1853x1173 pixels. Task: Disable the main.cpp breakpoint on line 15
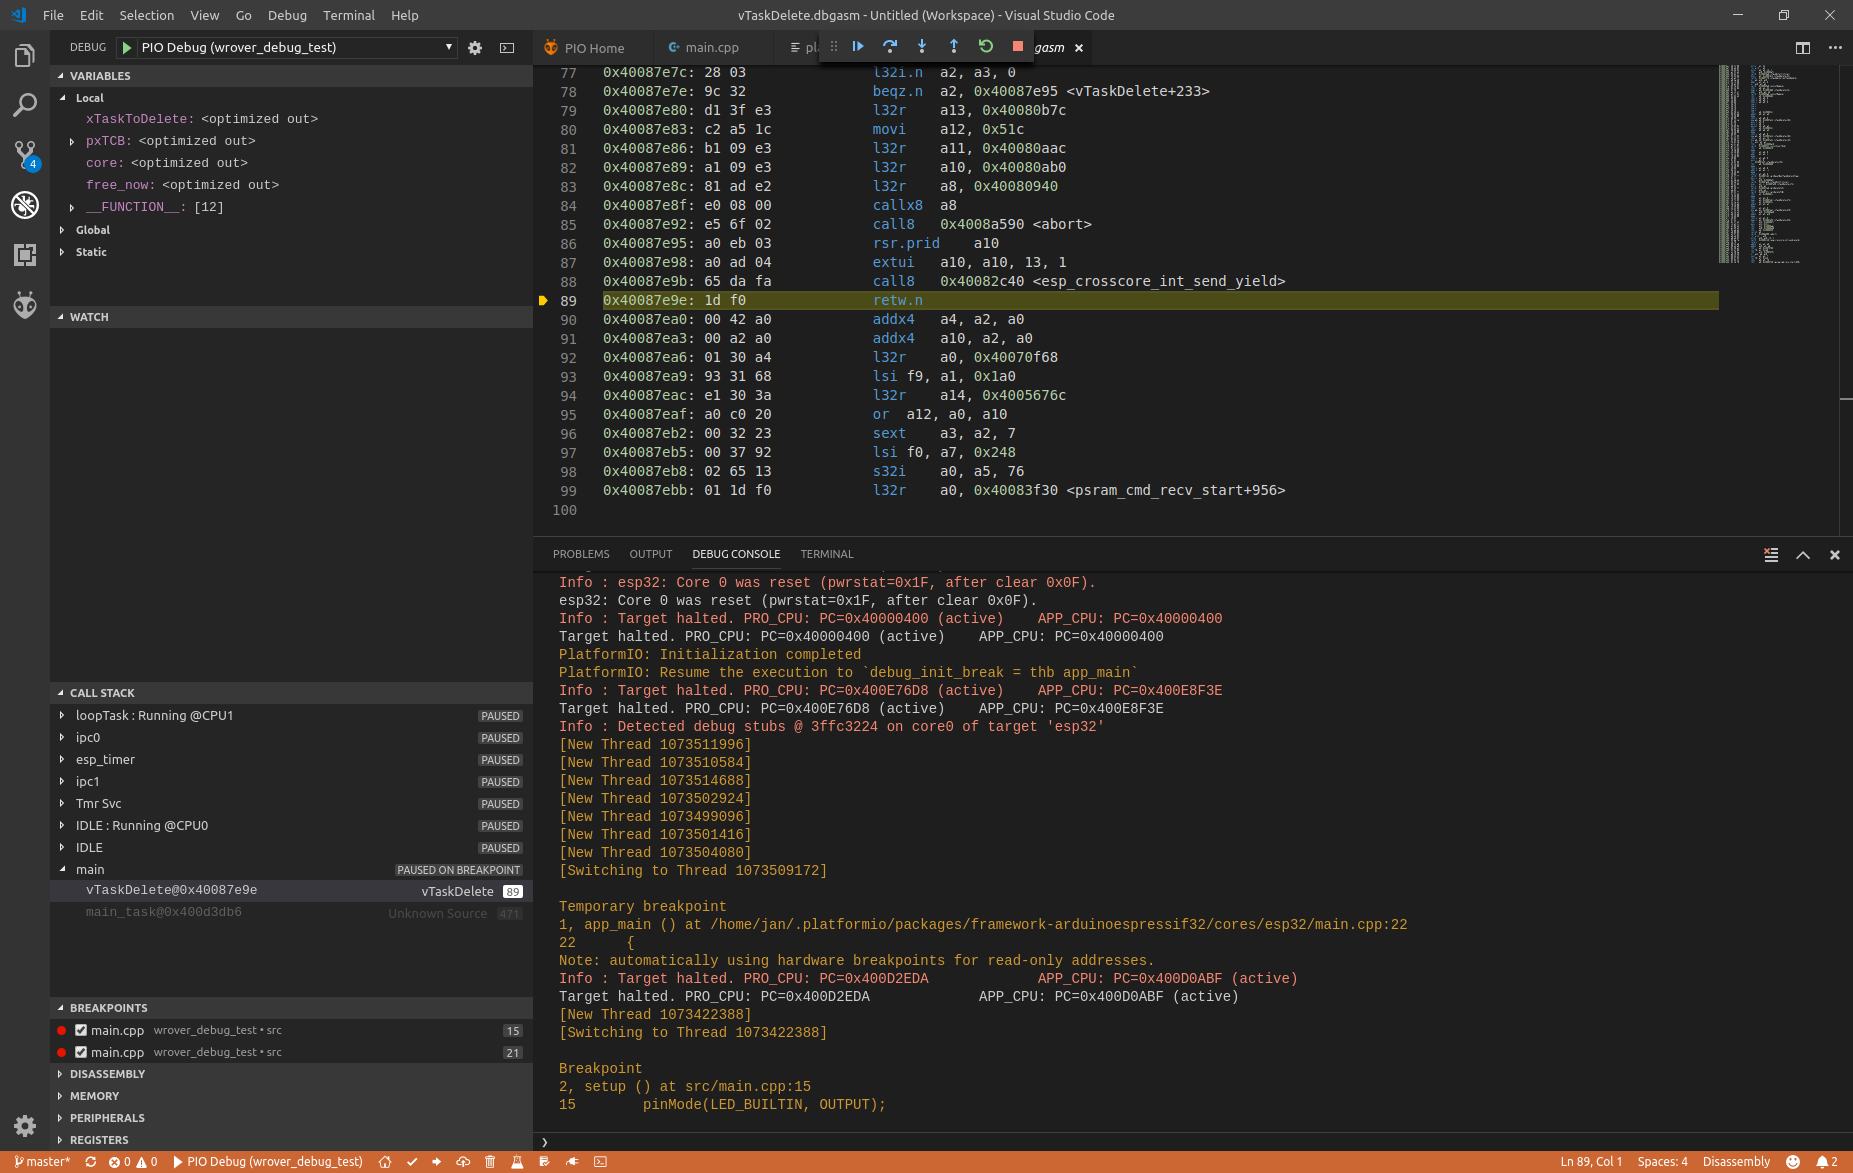click(x=80, y=1029)
